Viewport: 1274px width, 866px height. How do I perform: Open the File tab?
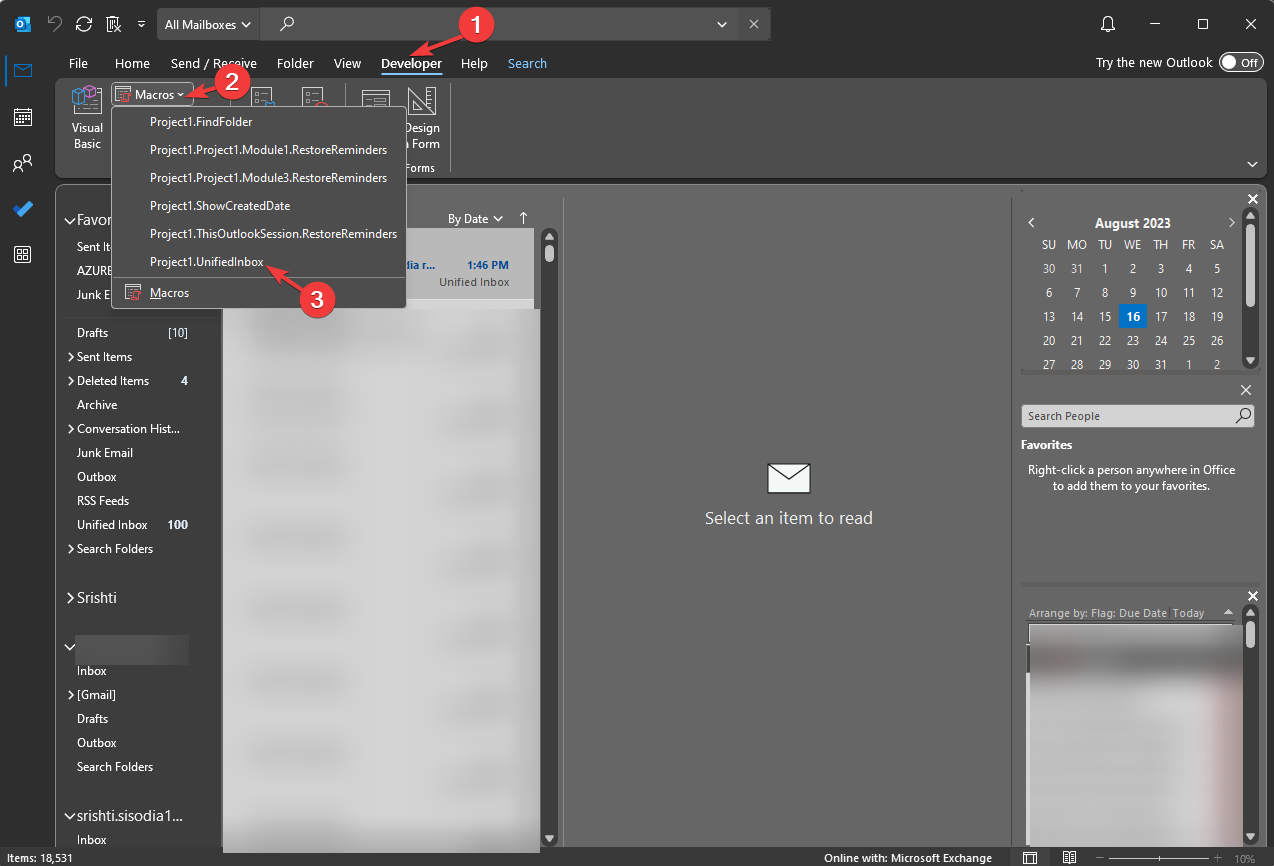click(78, 63)
